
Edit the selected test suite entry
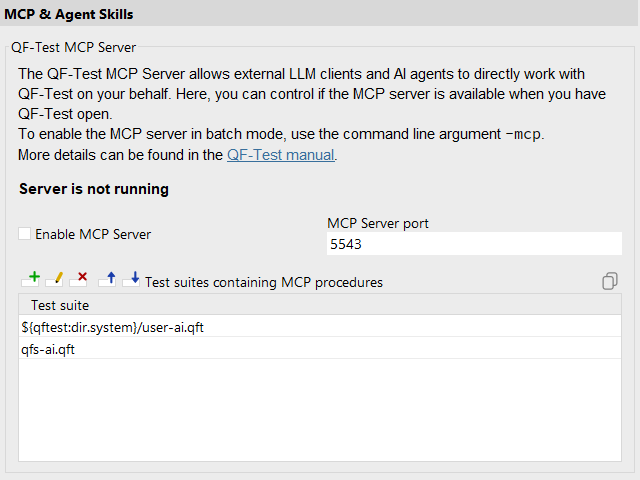click(55, 280)
